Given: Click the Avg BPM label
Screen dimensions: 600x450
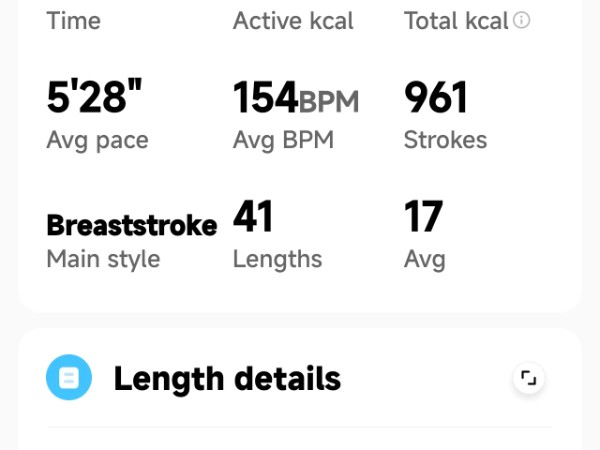Looking at the screenshot, I should click(283, 140).
